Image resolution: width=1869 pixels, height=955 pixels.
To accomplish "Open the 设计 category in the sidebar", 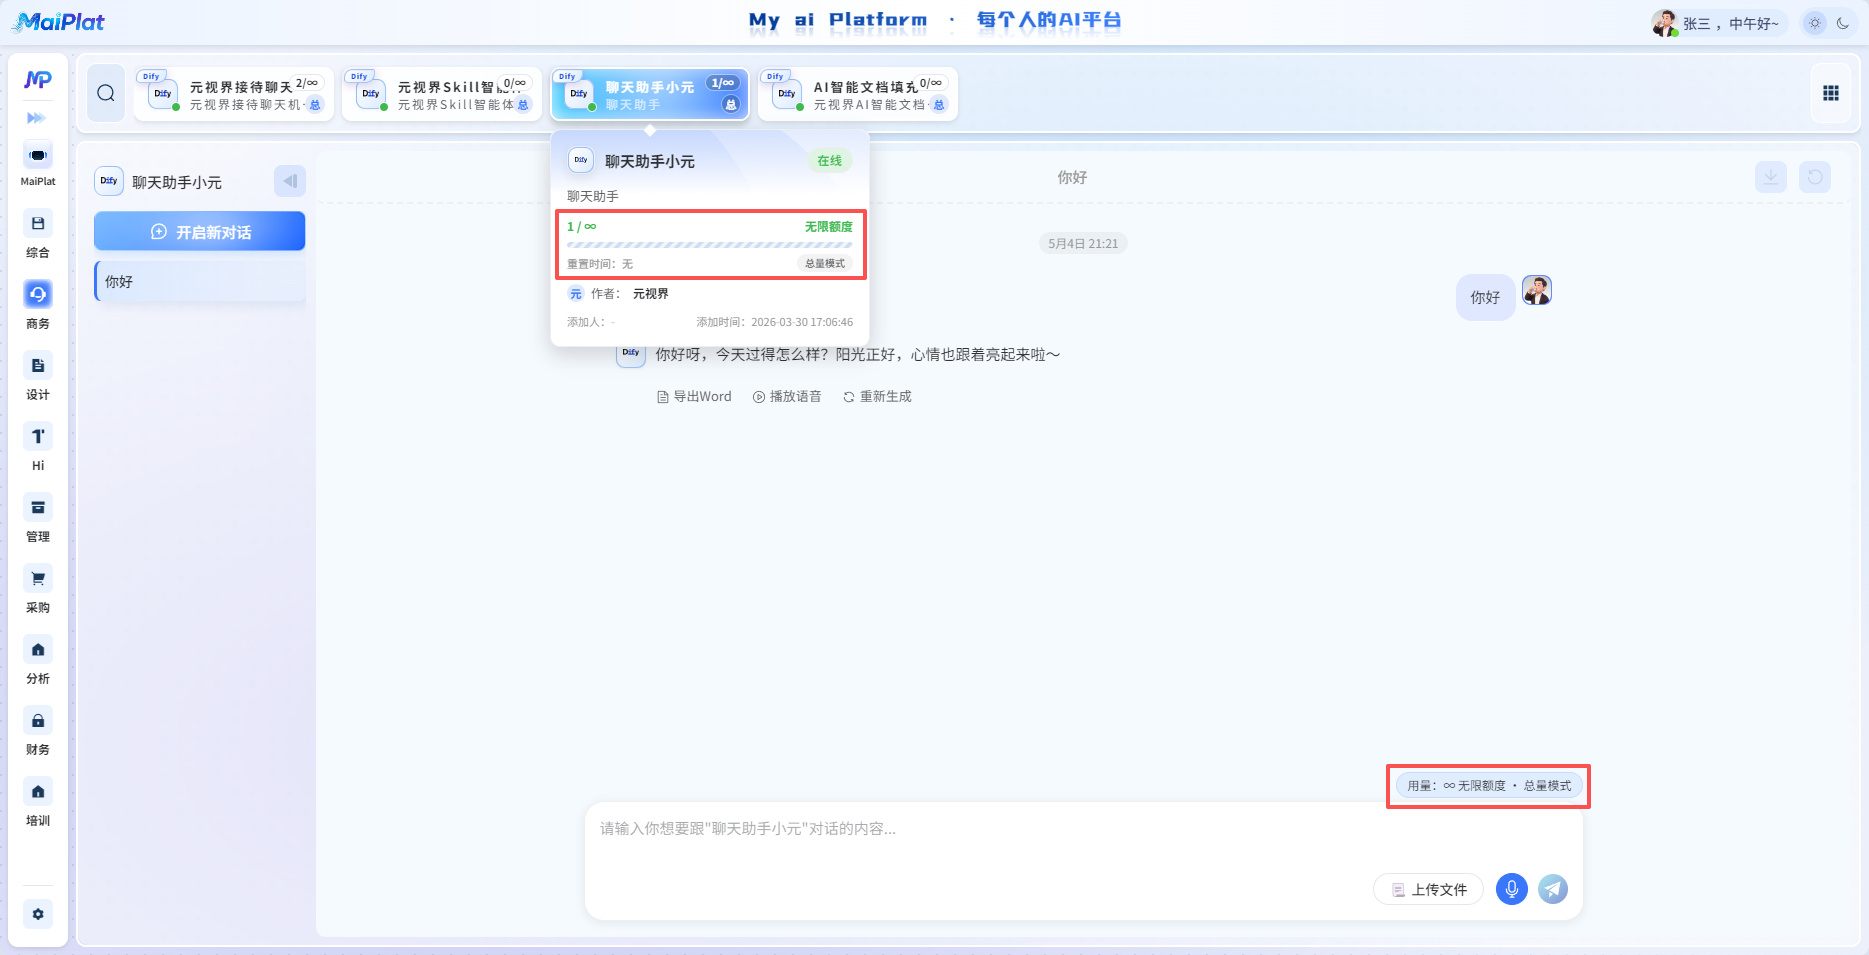I will [x=38, y=377].
